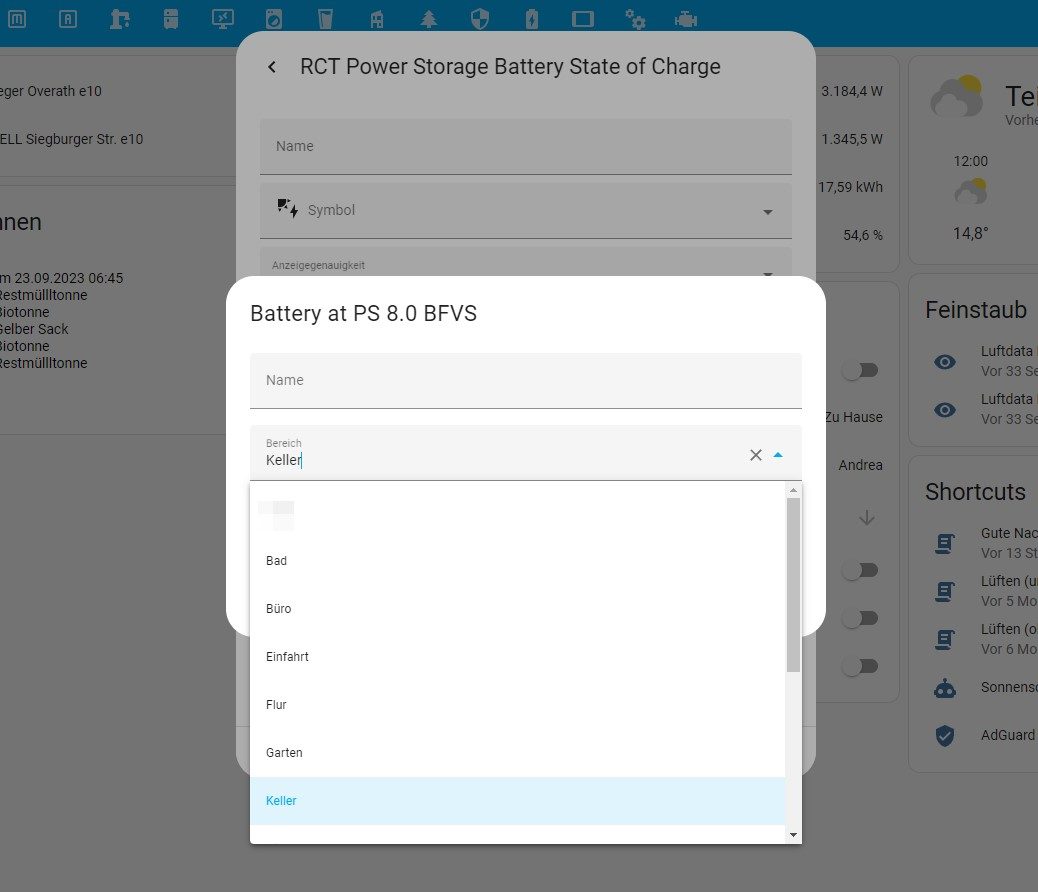Open the washing machine view tab
The height and width of the screenshot is (892, 1038).
(273, 19)
